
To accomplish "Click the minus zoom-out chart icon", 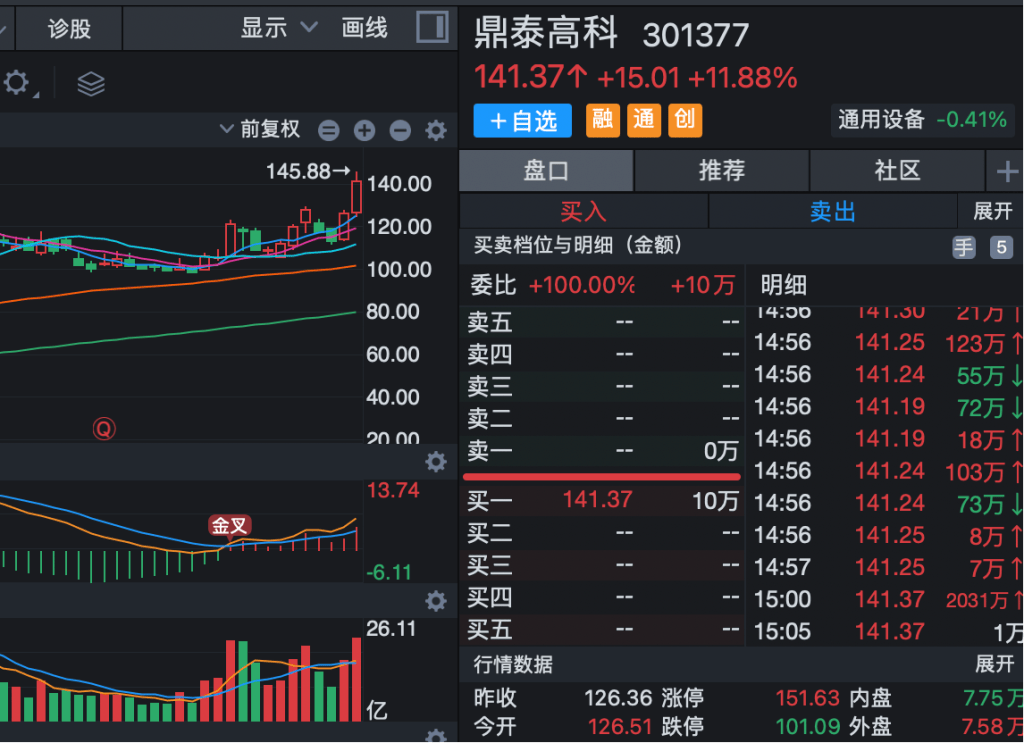I will [400, 130].
